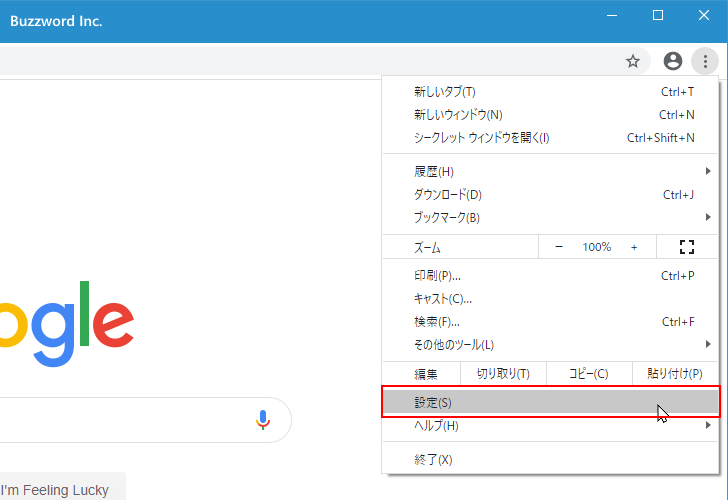Open the user profile icon
The image size is (728, 500).
[672, 61]
